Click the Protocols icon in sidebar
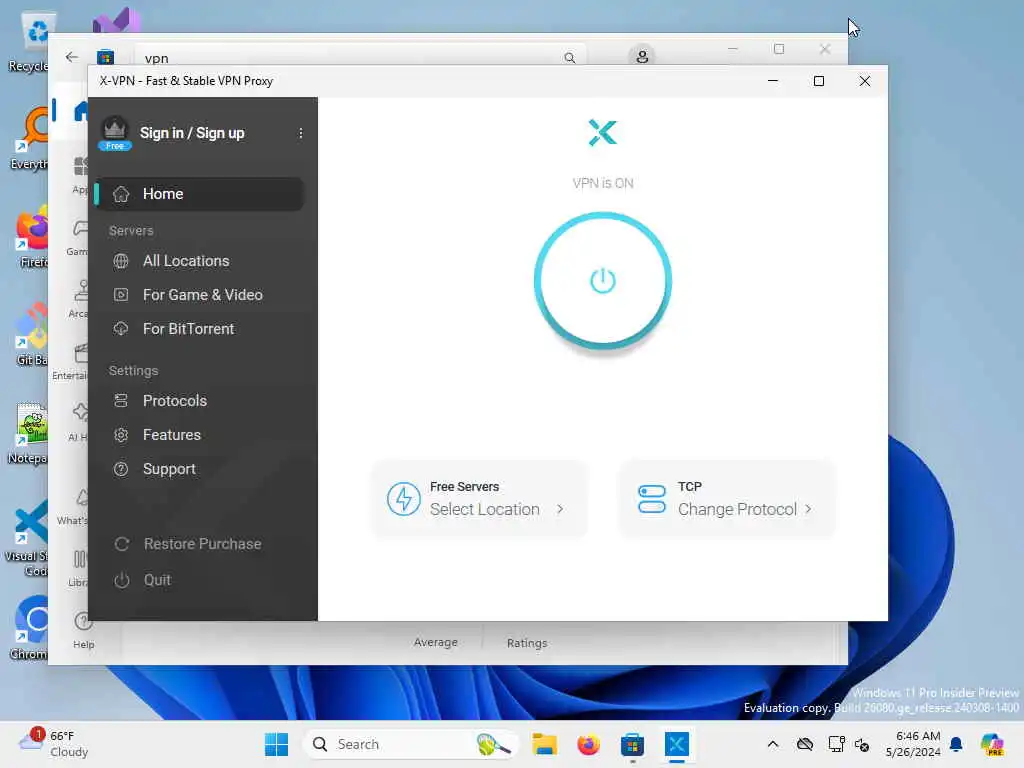 point(121,401)
